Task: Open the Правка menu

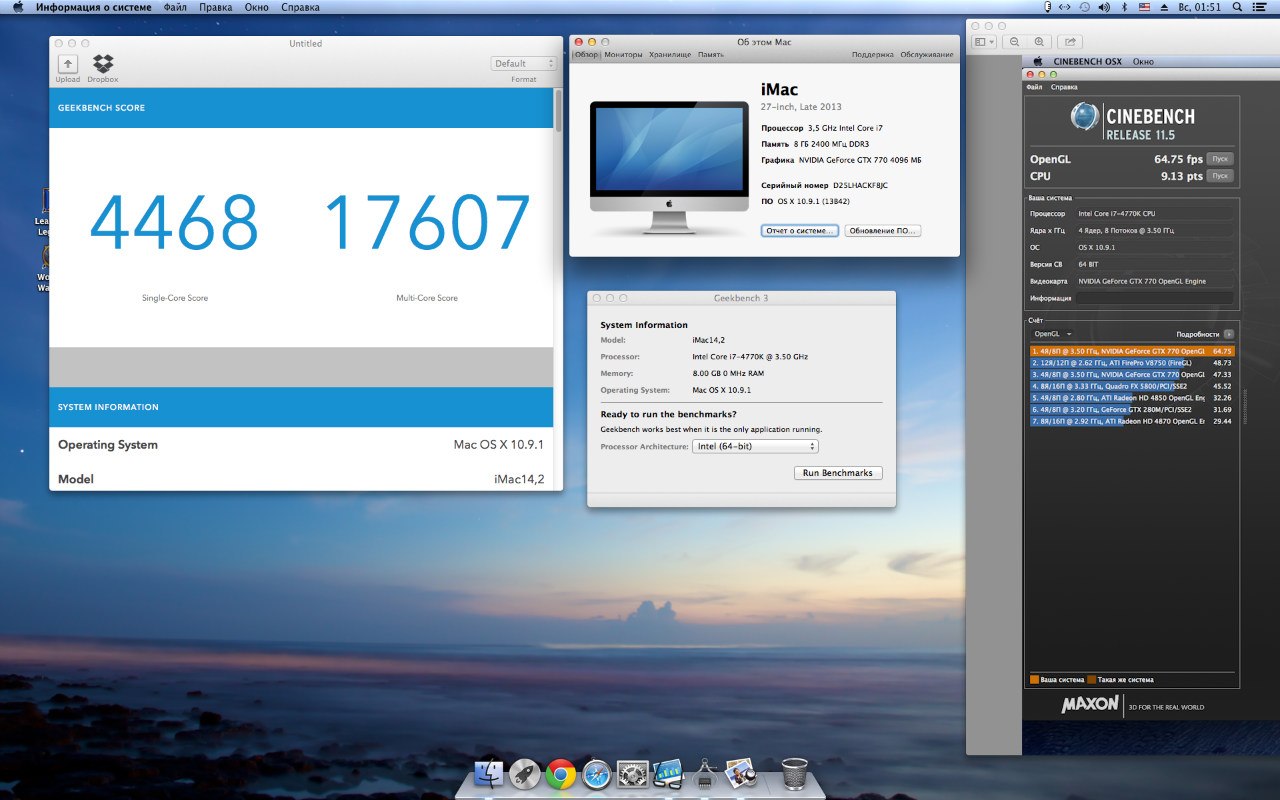Action: [216, 7]
